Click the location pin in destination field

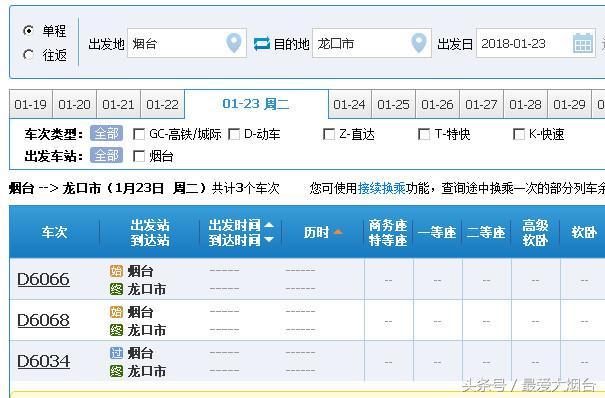click(x=419, y=43)
